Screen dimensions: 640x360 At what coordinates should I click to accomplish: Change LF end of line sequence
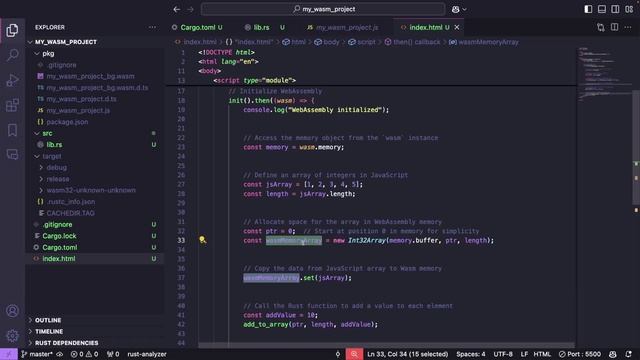click(x=524, y=354)
